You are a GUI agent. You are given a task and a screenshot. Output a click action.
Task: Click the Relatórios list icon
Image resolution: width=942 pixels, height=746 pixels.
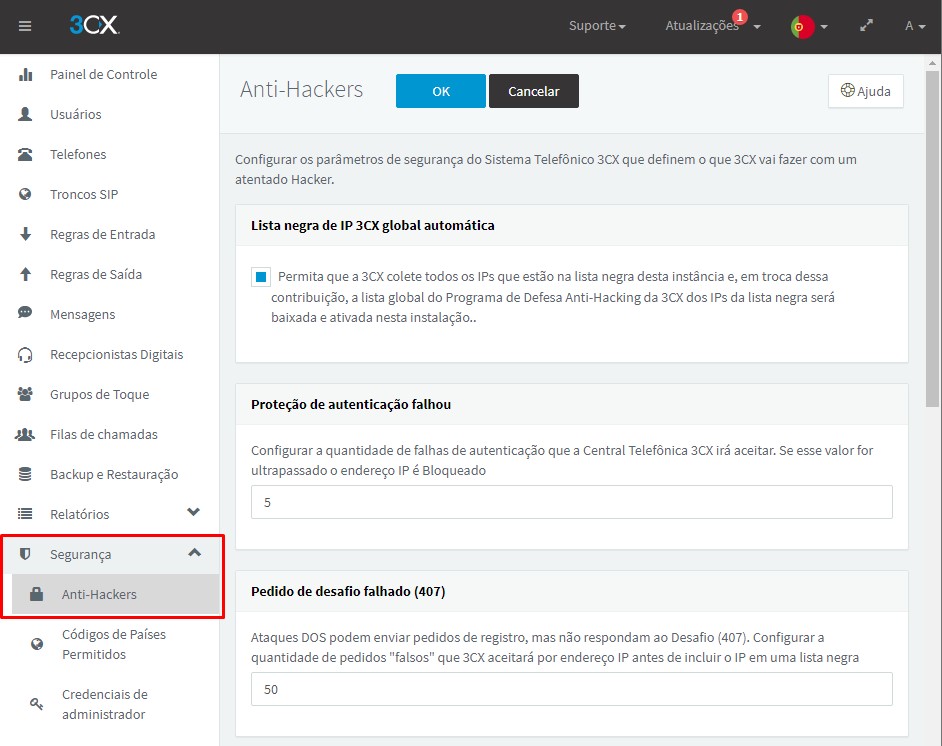tap(25, 514)
